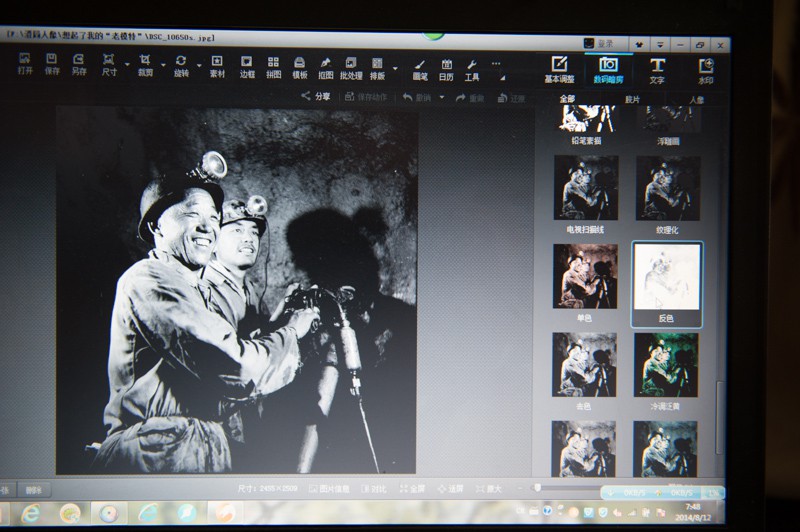This screenshot has width=800, height=532.
Task: Select the 人像 filter category
Action: click(696, 100)
